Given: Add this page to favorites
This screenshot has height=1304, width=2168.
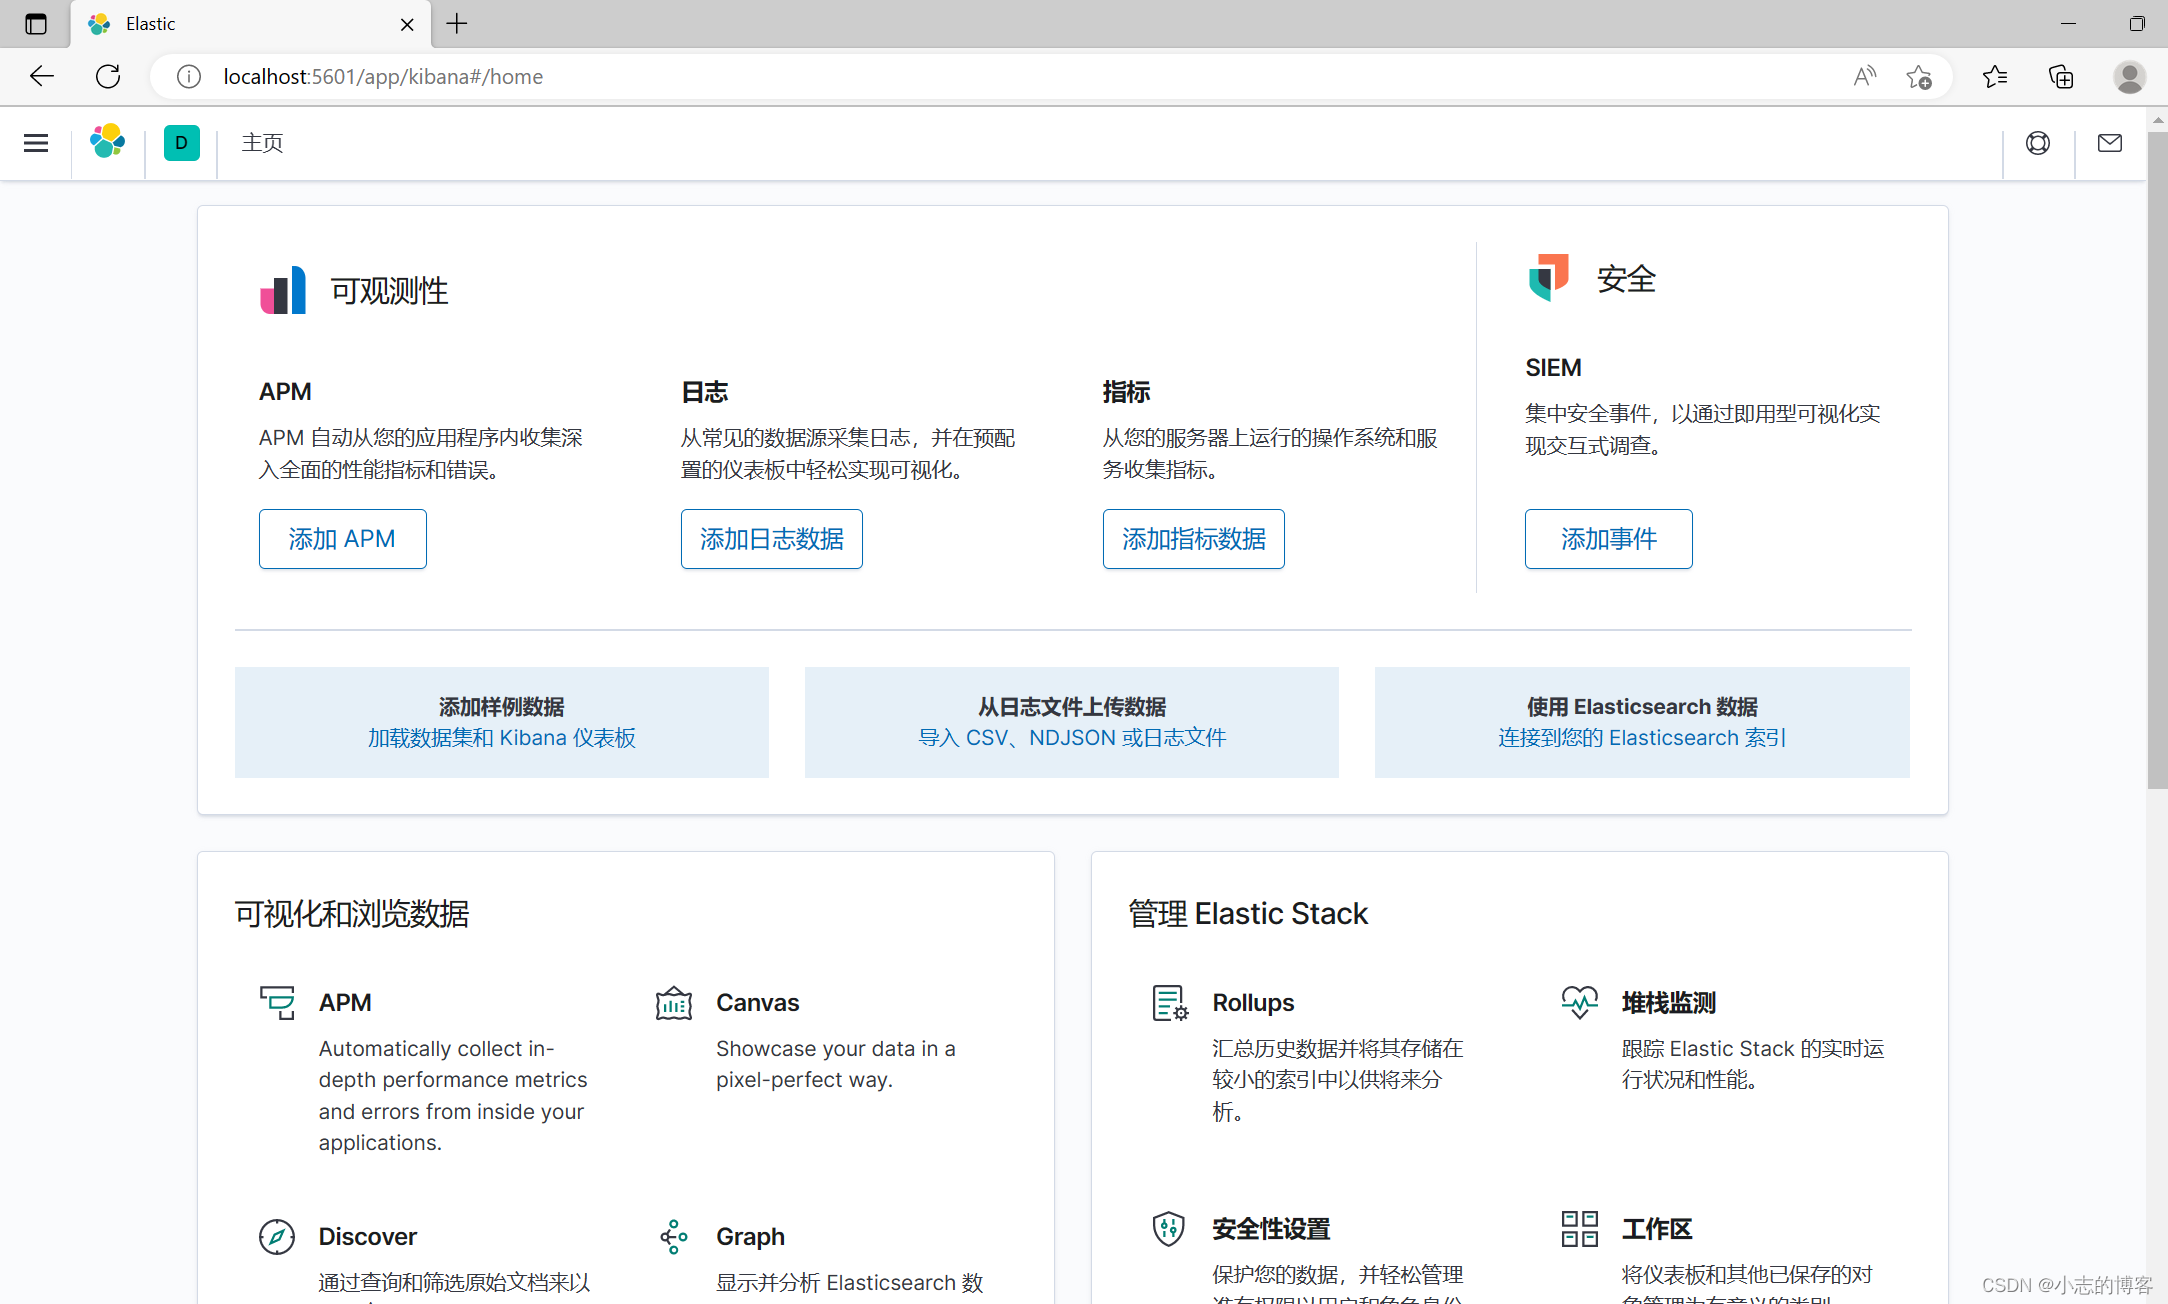Looking at the screenshot, I should pos(1919,77).
